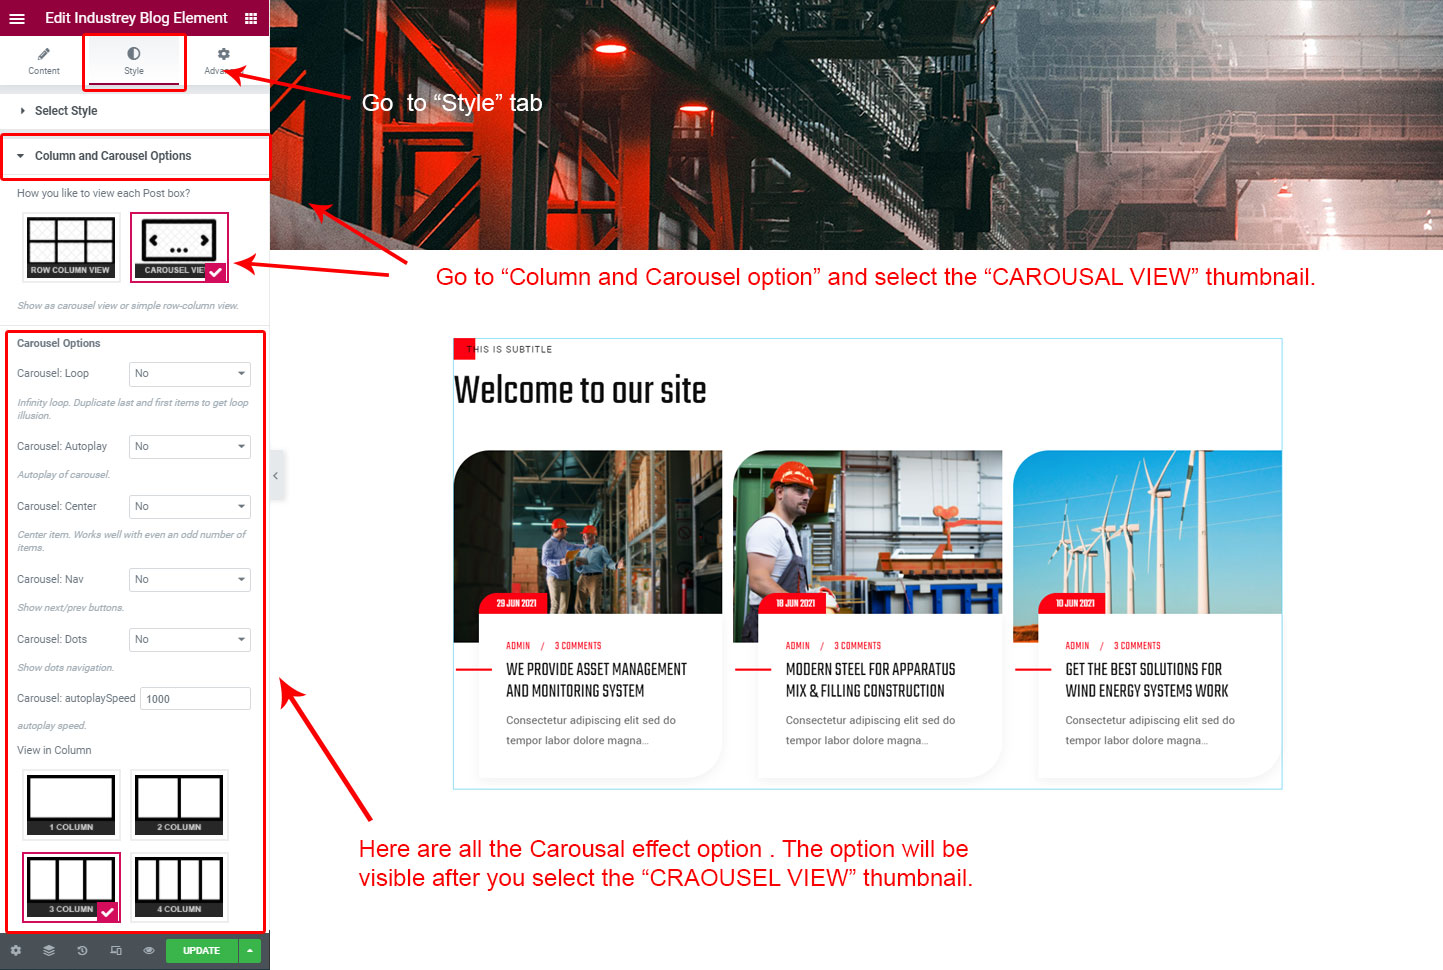Screen dimensions: 1443x970
Task: Select the Row Column View option
Action: [x=71, y=246]
